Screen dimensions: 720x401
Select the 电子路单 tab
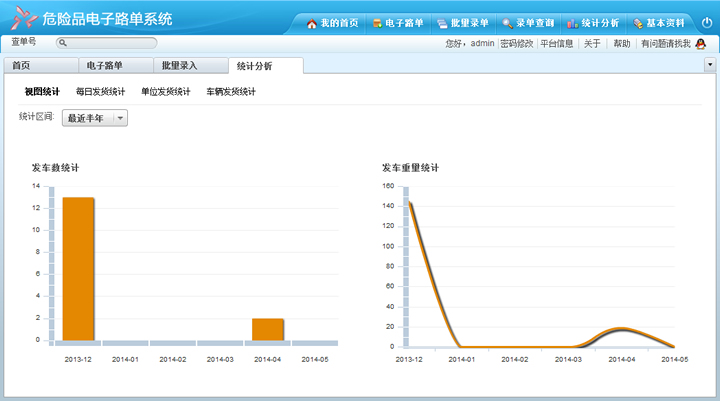(x=104, y=66)
